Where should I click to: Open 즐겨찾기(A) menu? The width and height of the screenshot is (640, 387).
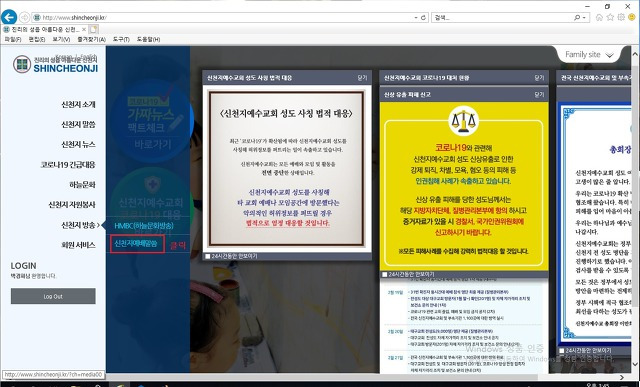tap(91, 39)
